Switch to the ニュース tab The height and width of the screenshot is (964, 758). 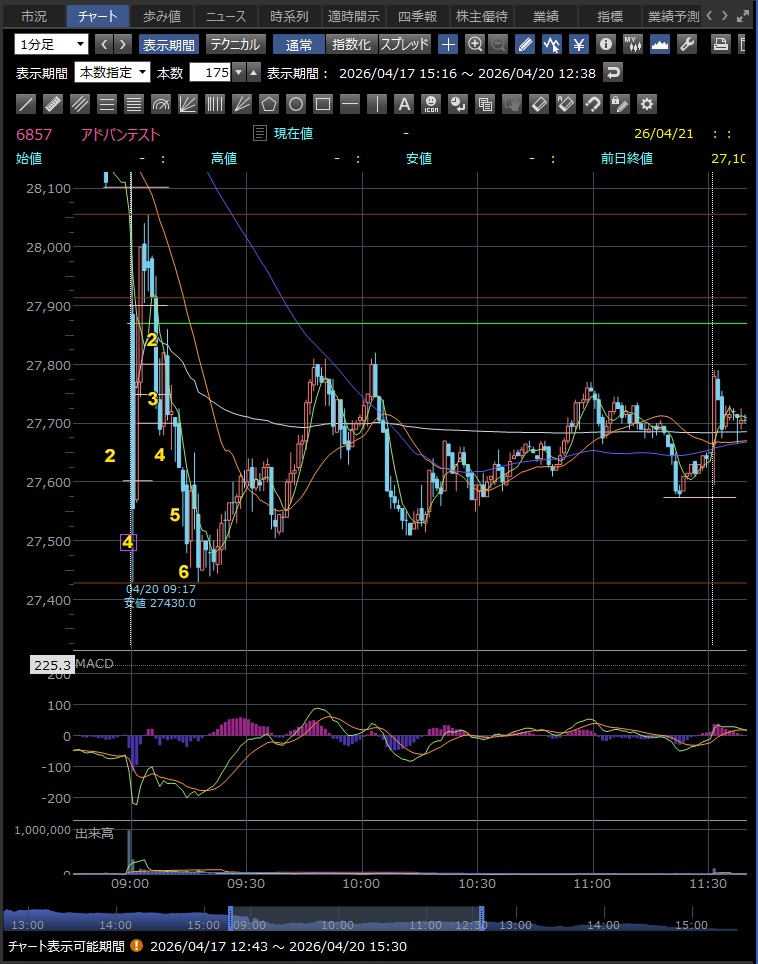(x=226, y=16)
